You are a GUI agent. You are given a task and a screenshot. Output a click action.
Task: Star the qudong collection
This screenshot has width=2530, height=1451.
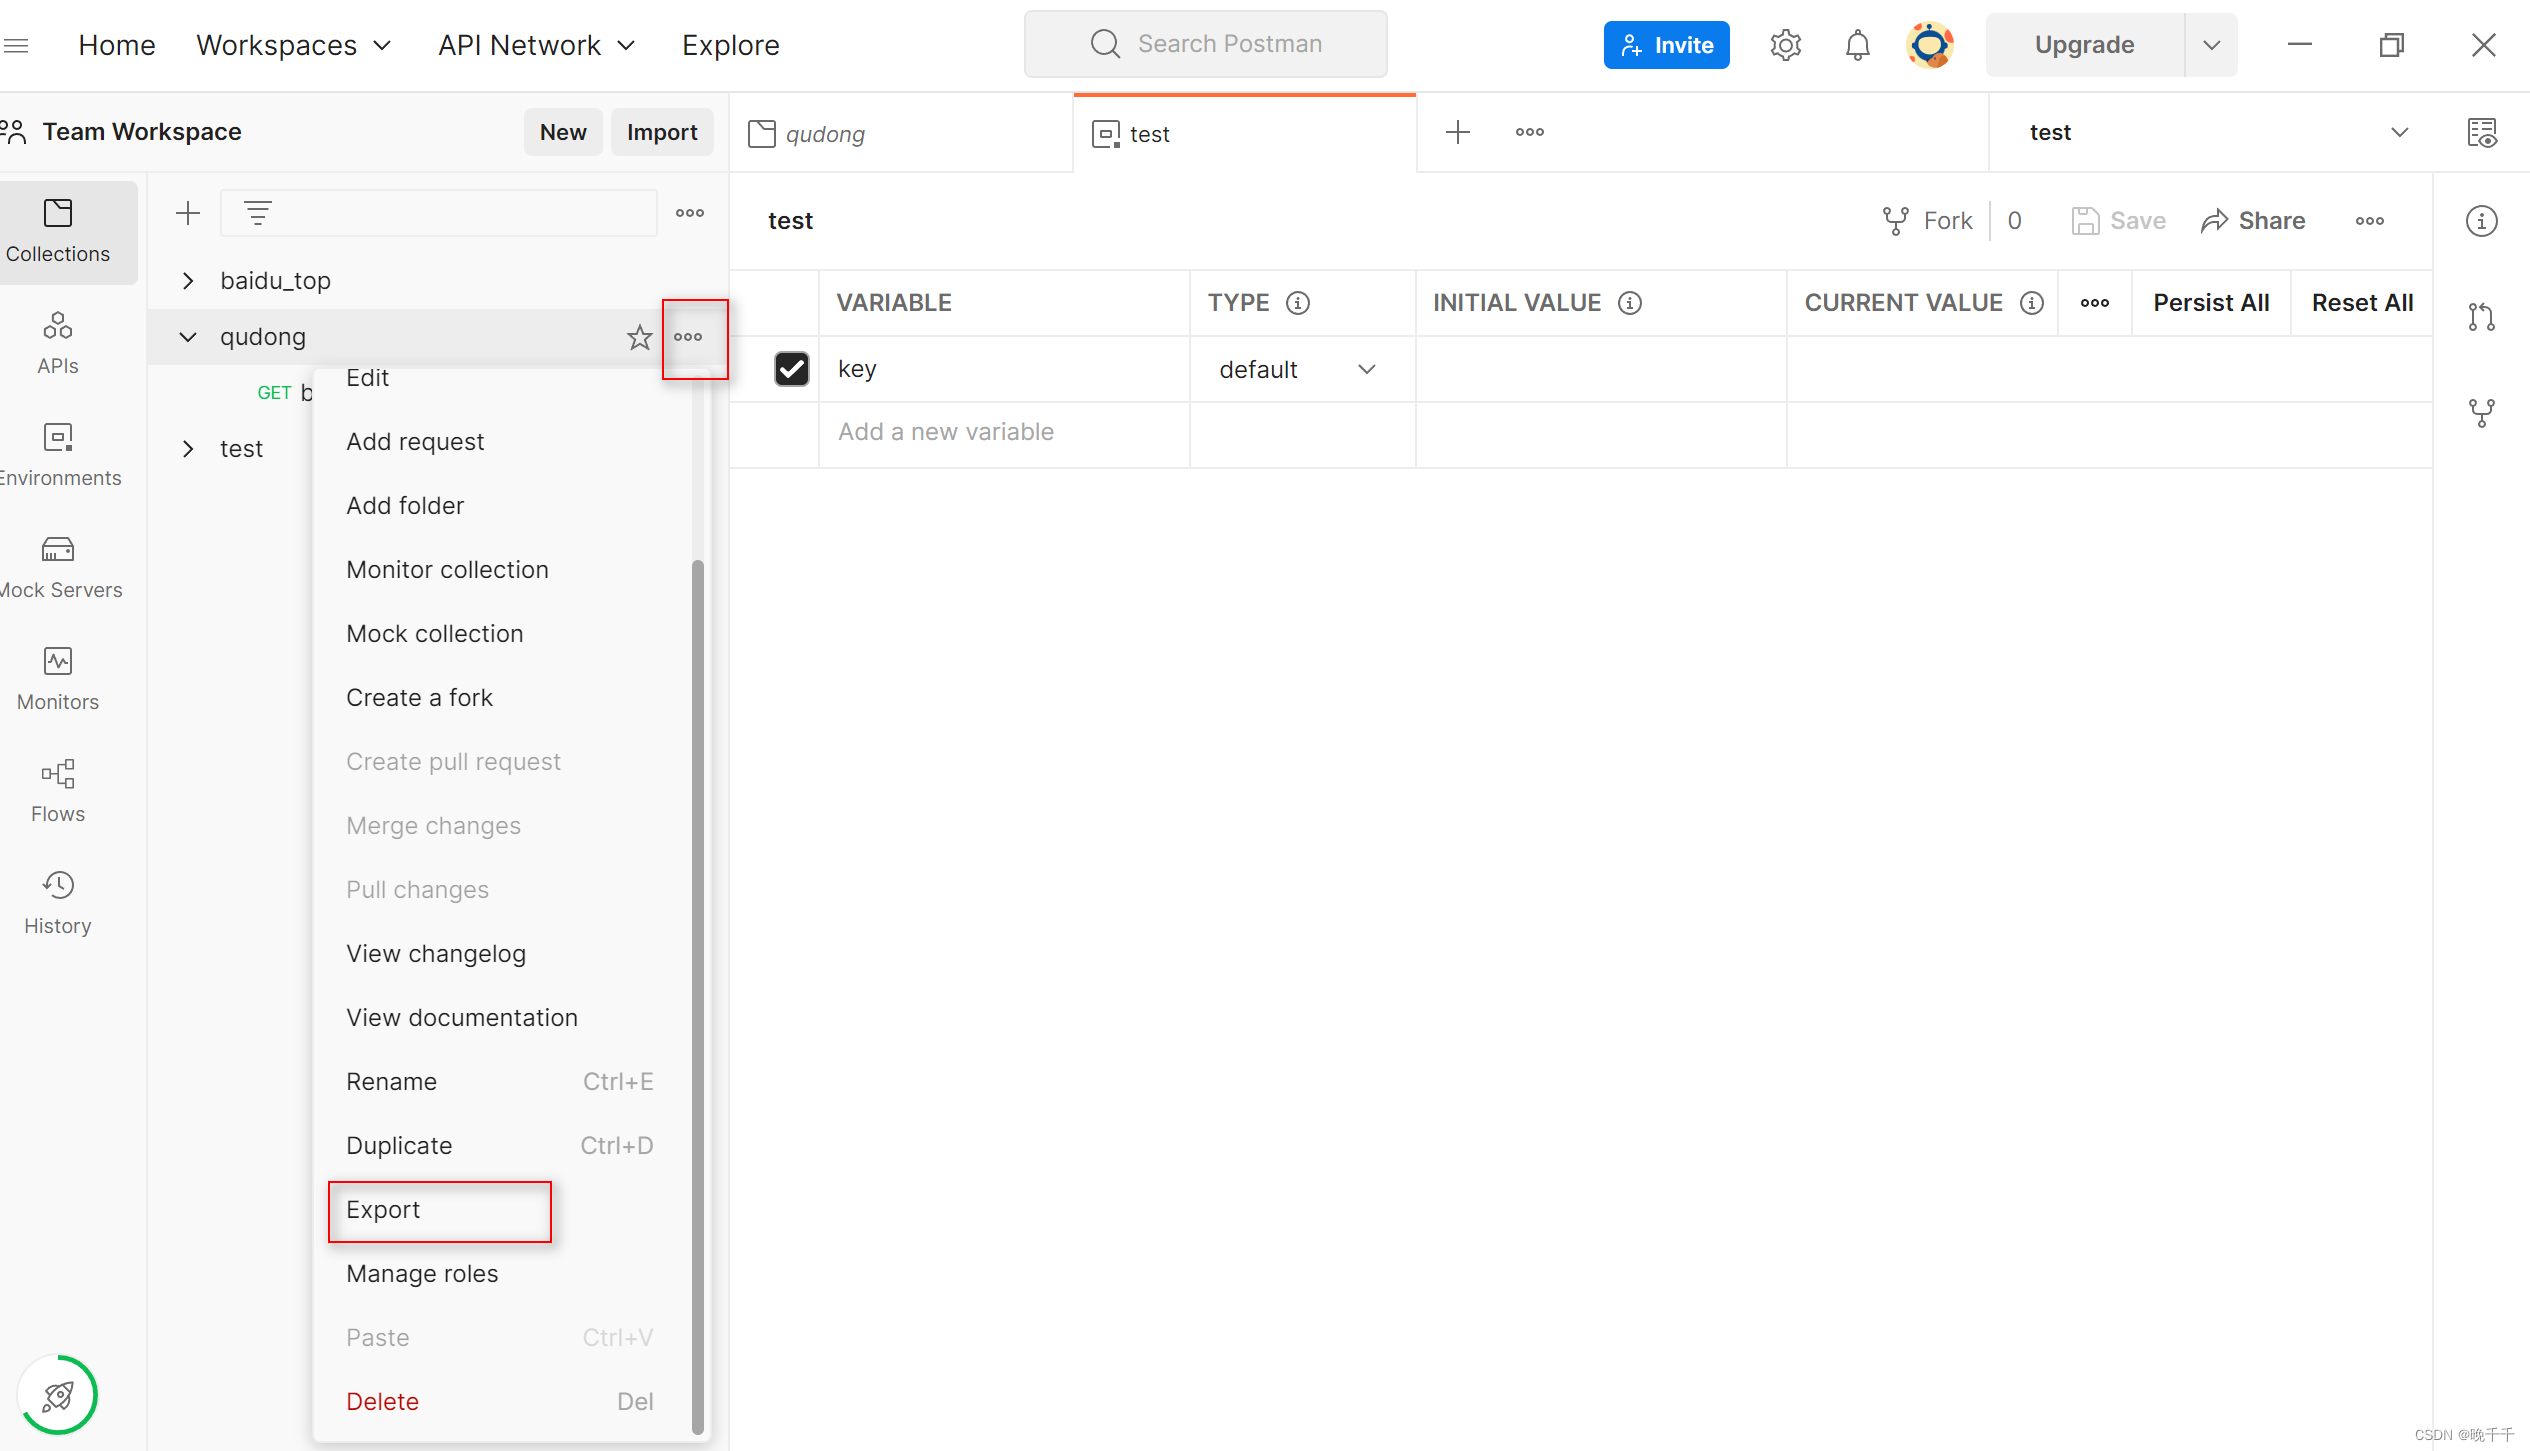tap(640, 337)
